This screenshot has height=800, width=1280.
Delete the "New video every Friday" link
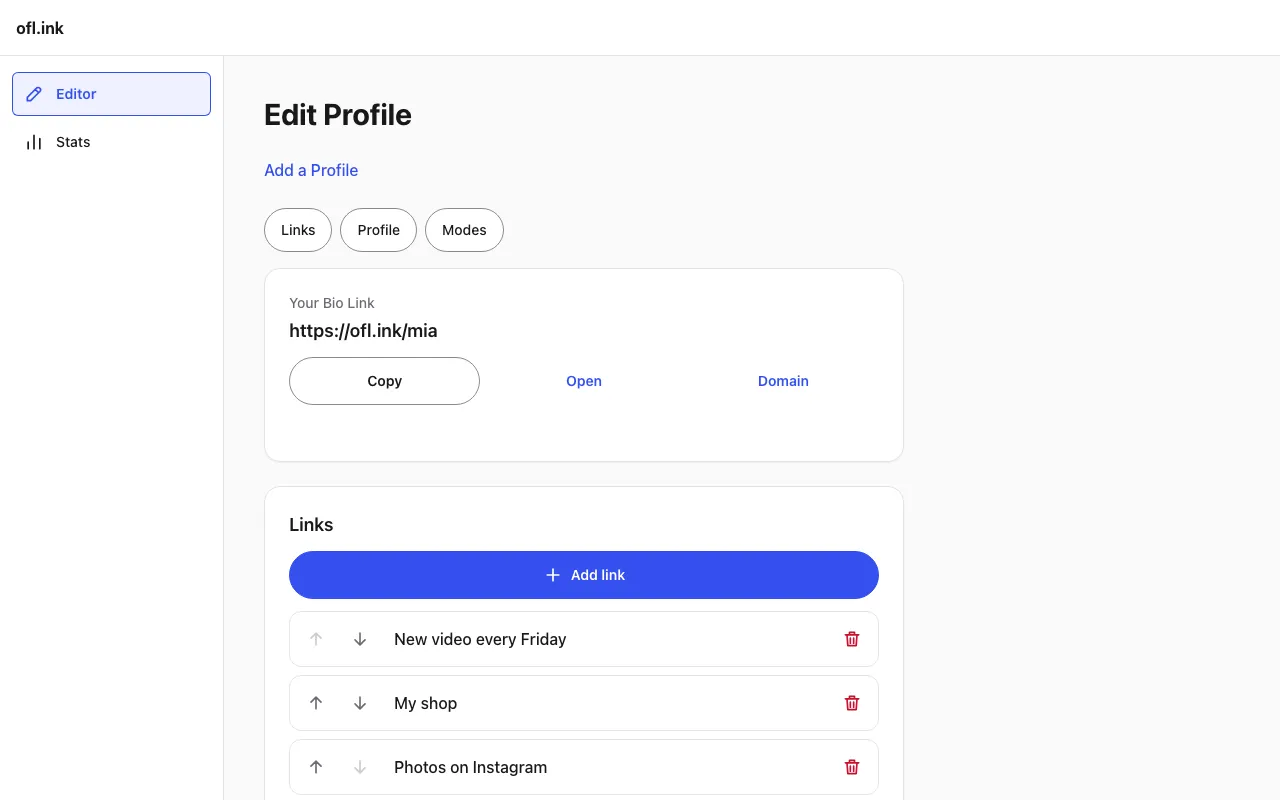pos(852,639)
